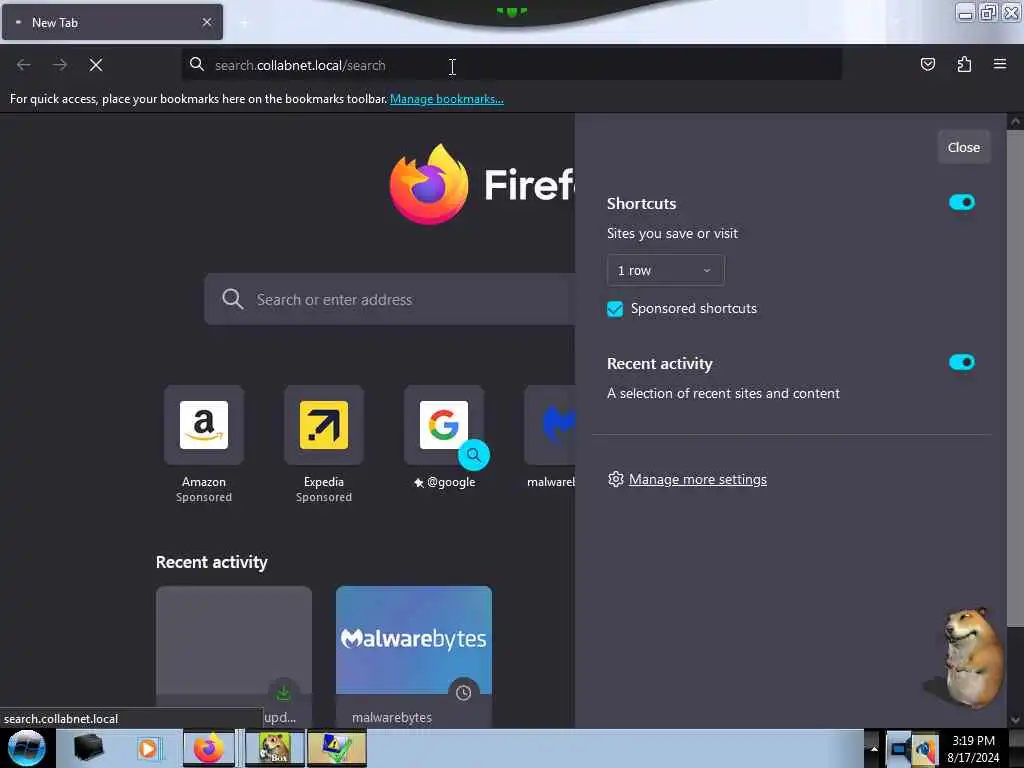Click the Shortcuts panel heading
The width and height of the screenshot is (1024, 768).
[x=641, y=203]
